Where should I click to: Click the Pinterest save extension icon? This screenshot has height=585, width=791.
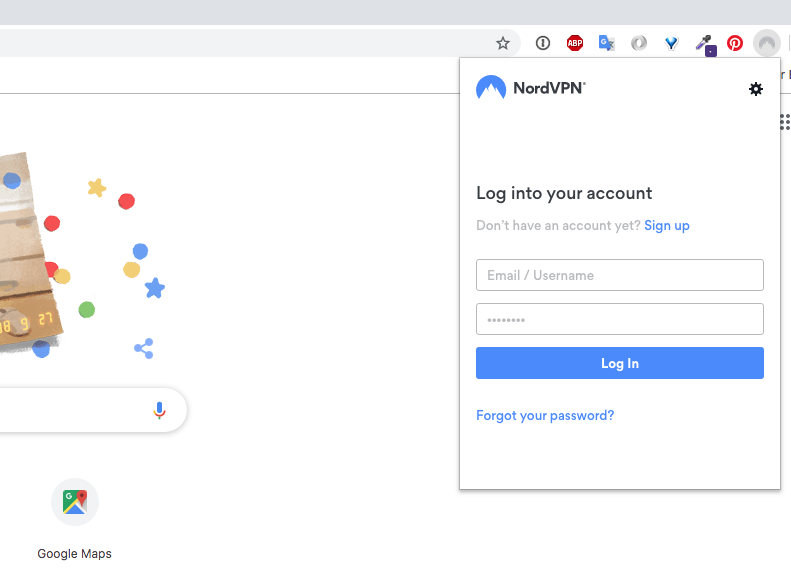[735, 43]
